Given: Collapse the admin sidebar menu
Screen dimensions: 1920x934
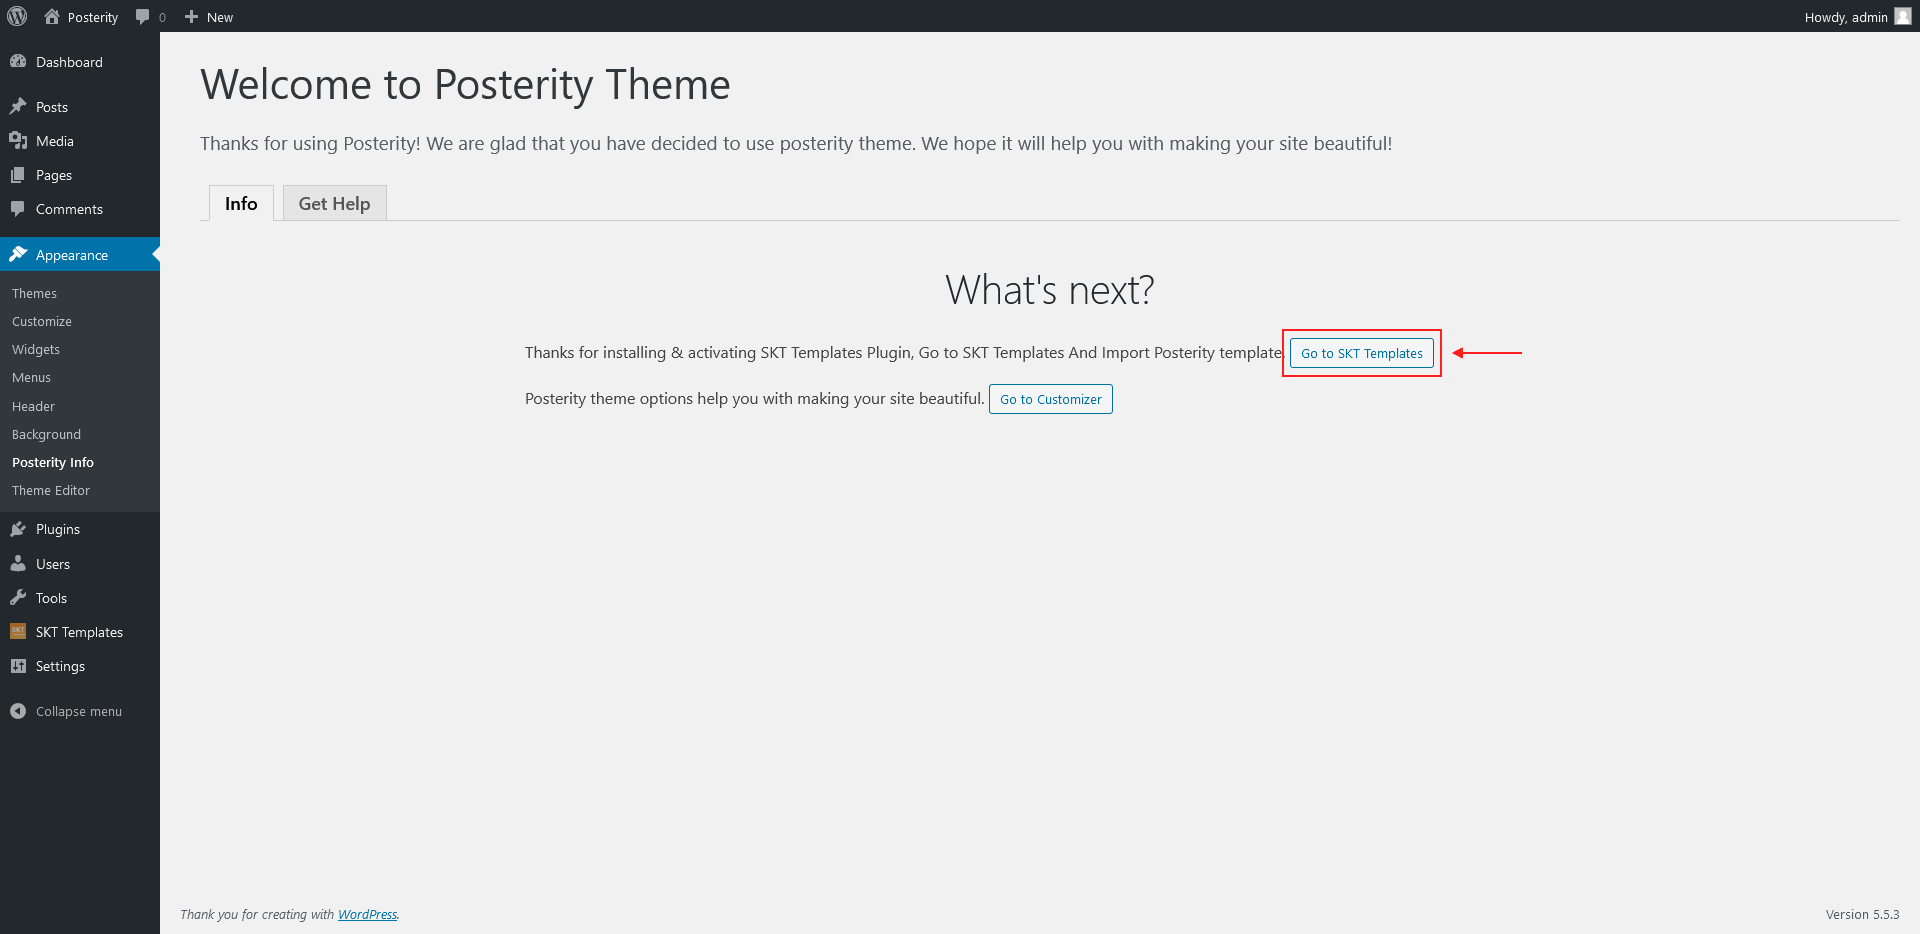Looking at the screenshot, I should point(66,711).
